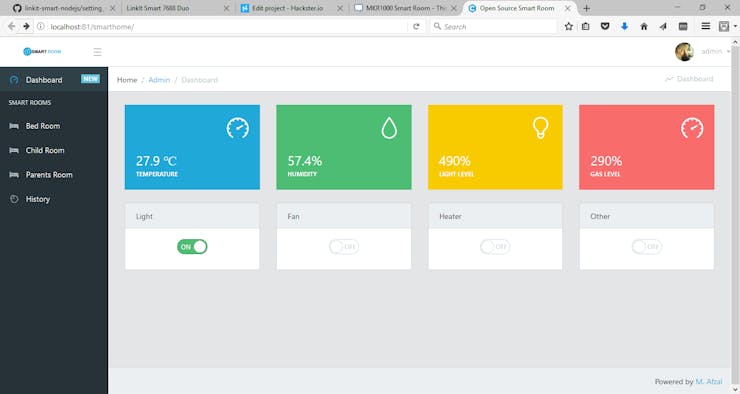Click the bed icon beside Child Room
The image size is (740, 394).
pyautogui.click(x=14, y=150)
